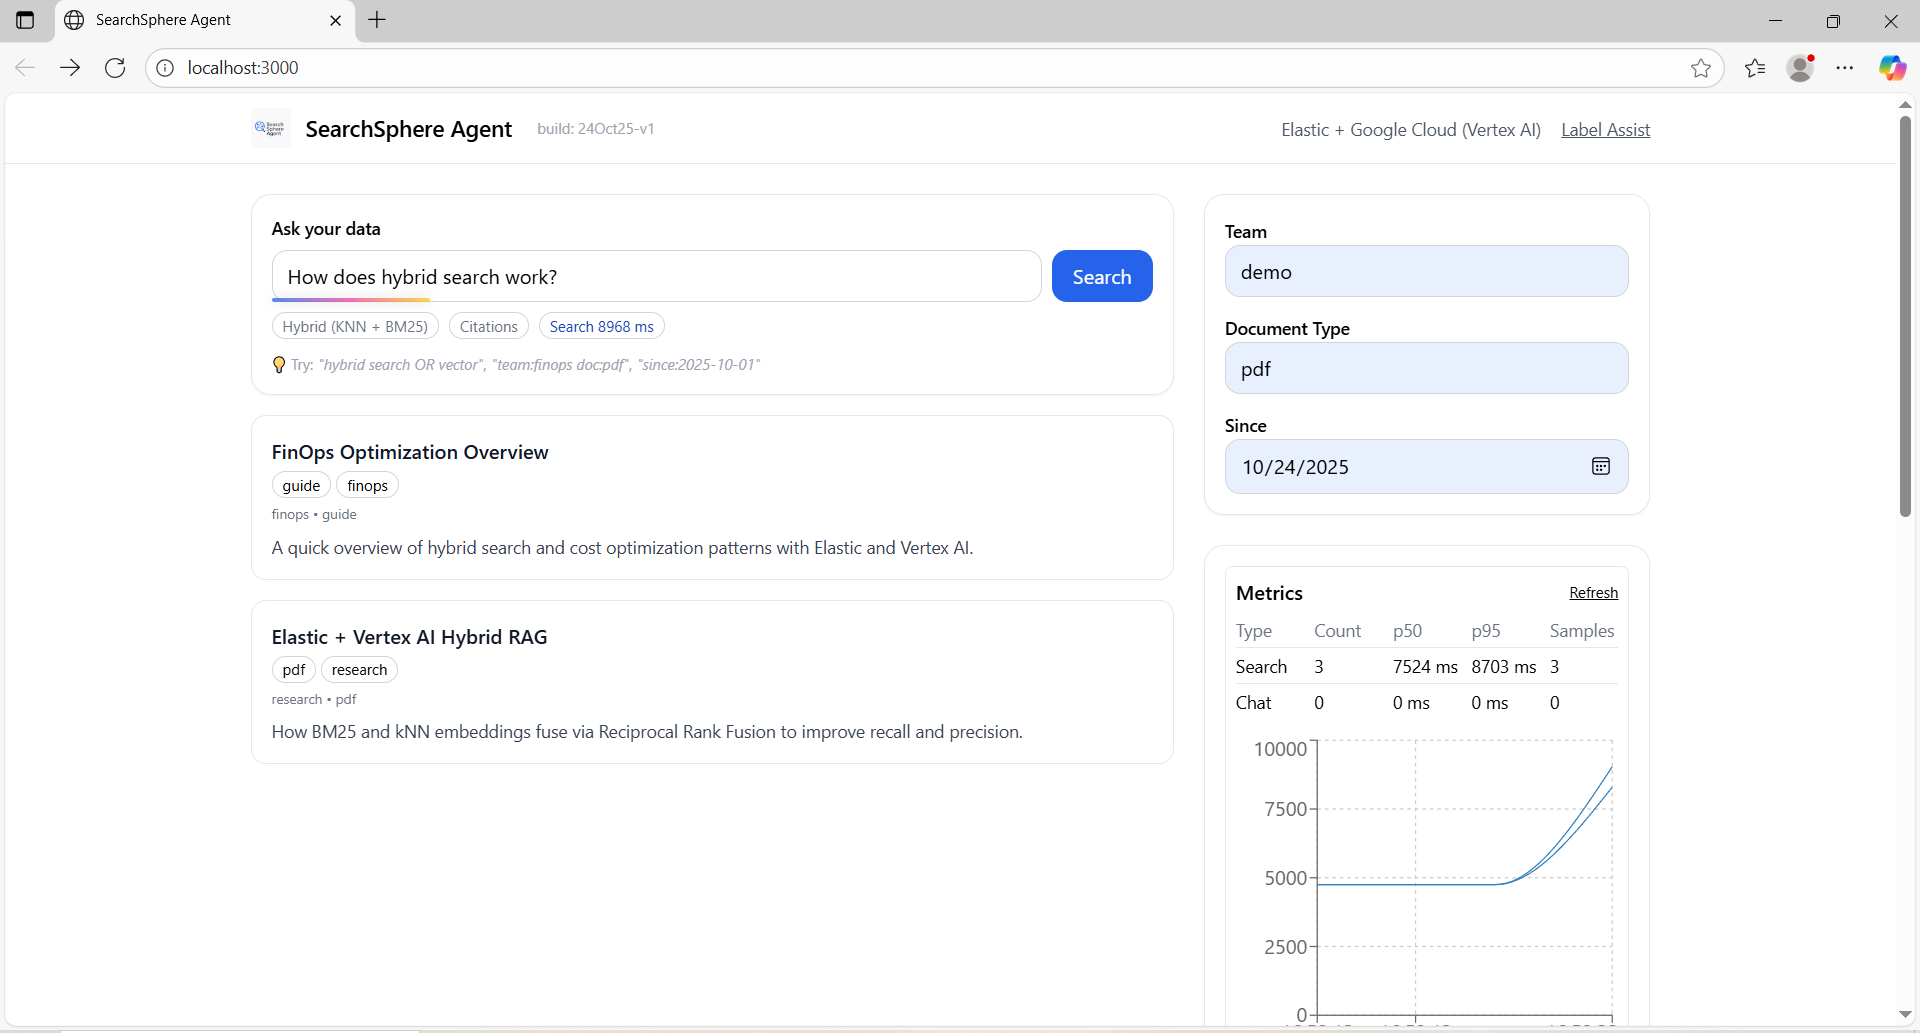Image resolution: width=1920 pixels, height=1033 pixels.
Task: Click the 'research • pdf' metadata line
Action: pyautogui.click(x=314, y=699)
